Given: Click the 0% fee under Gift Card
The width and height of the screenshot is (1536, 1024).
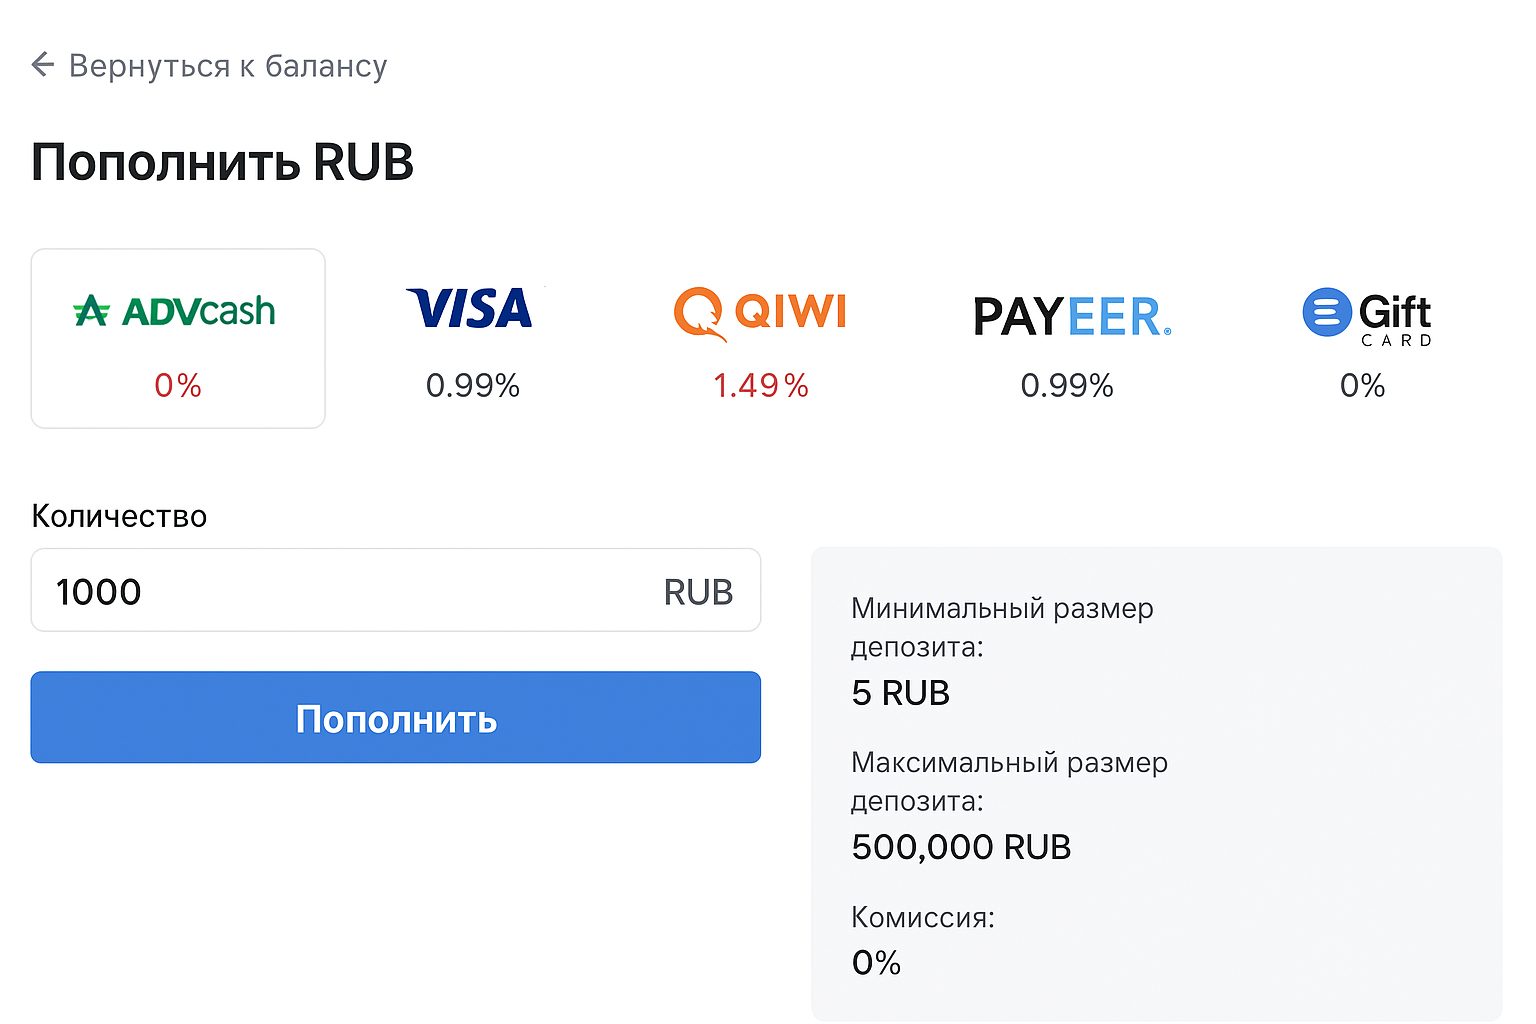Looking at the screenshot, I should pos(1362,385).
